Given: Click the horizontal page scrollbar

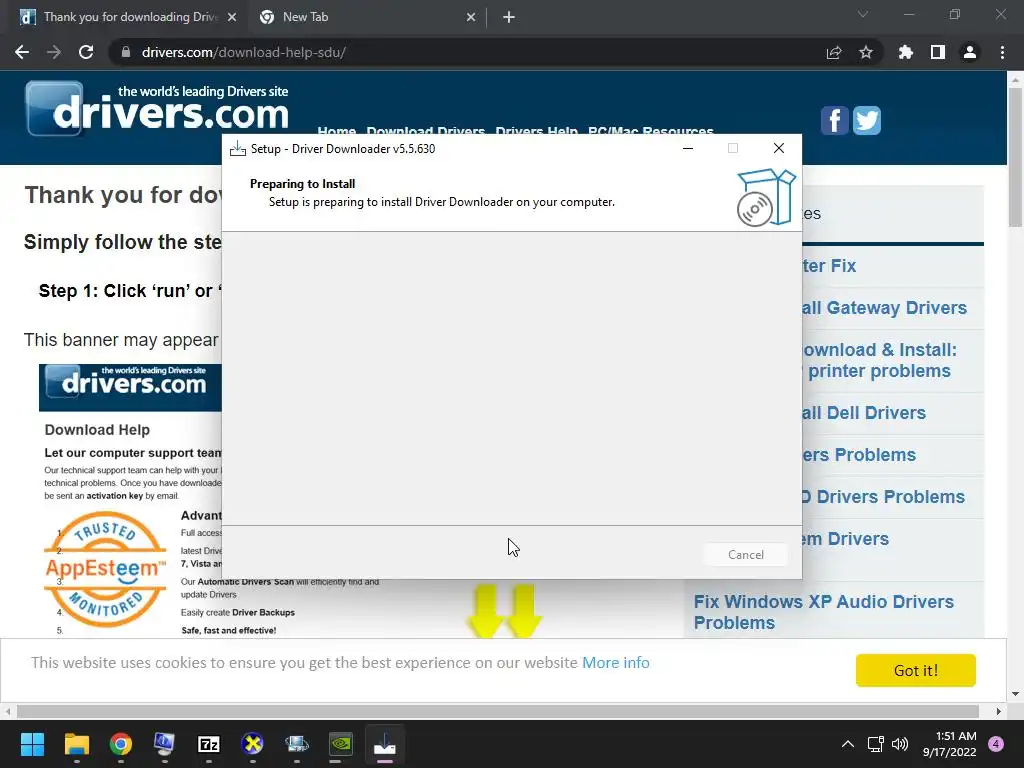Looking at the screenshot, I should point(498,711).
